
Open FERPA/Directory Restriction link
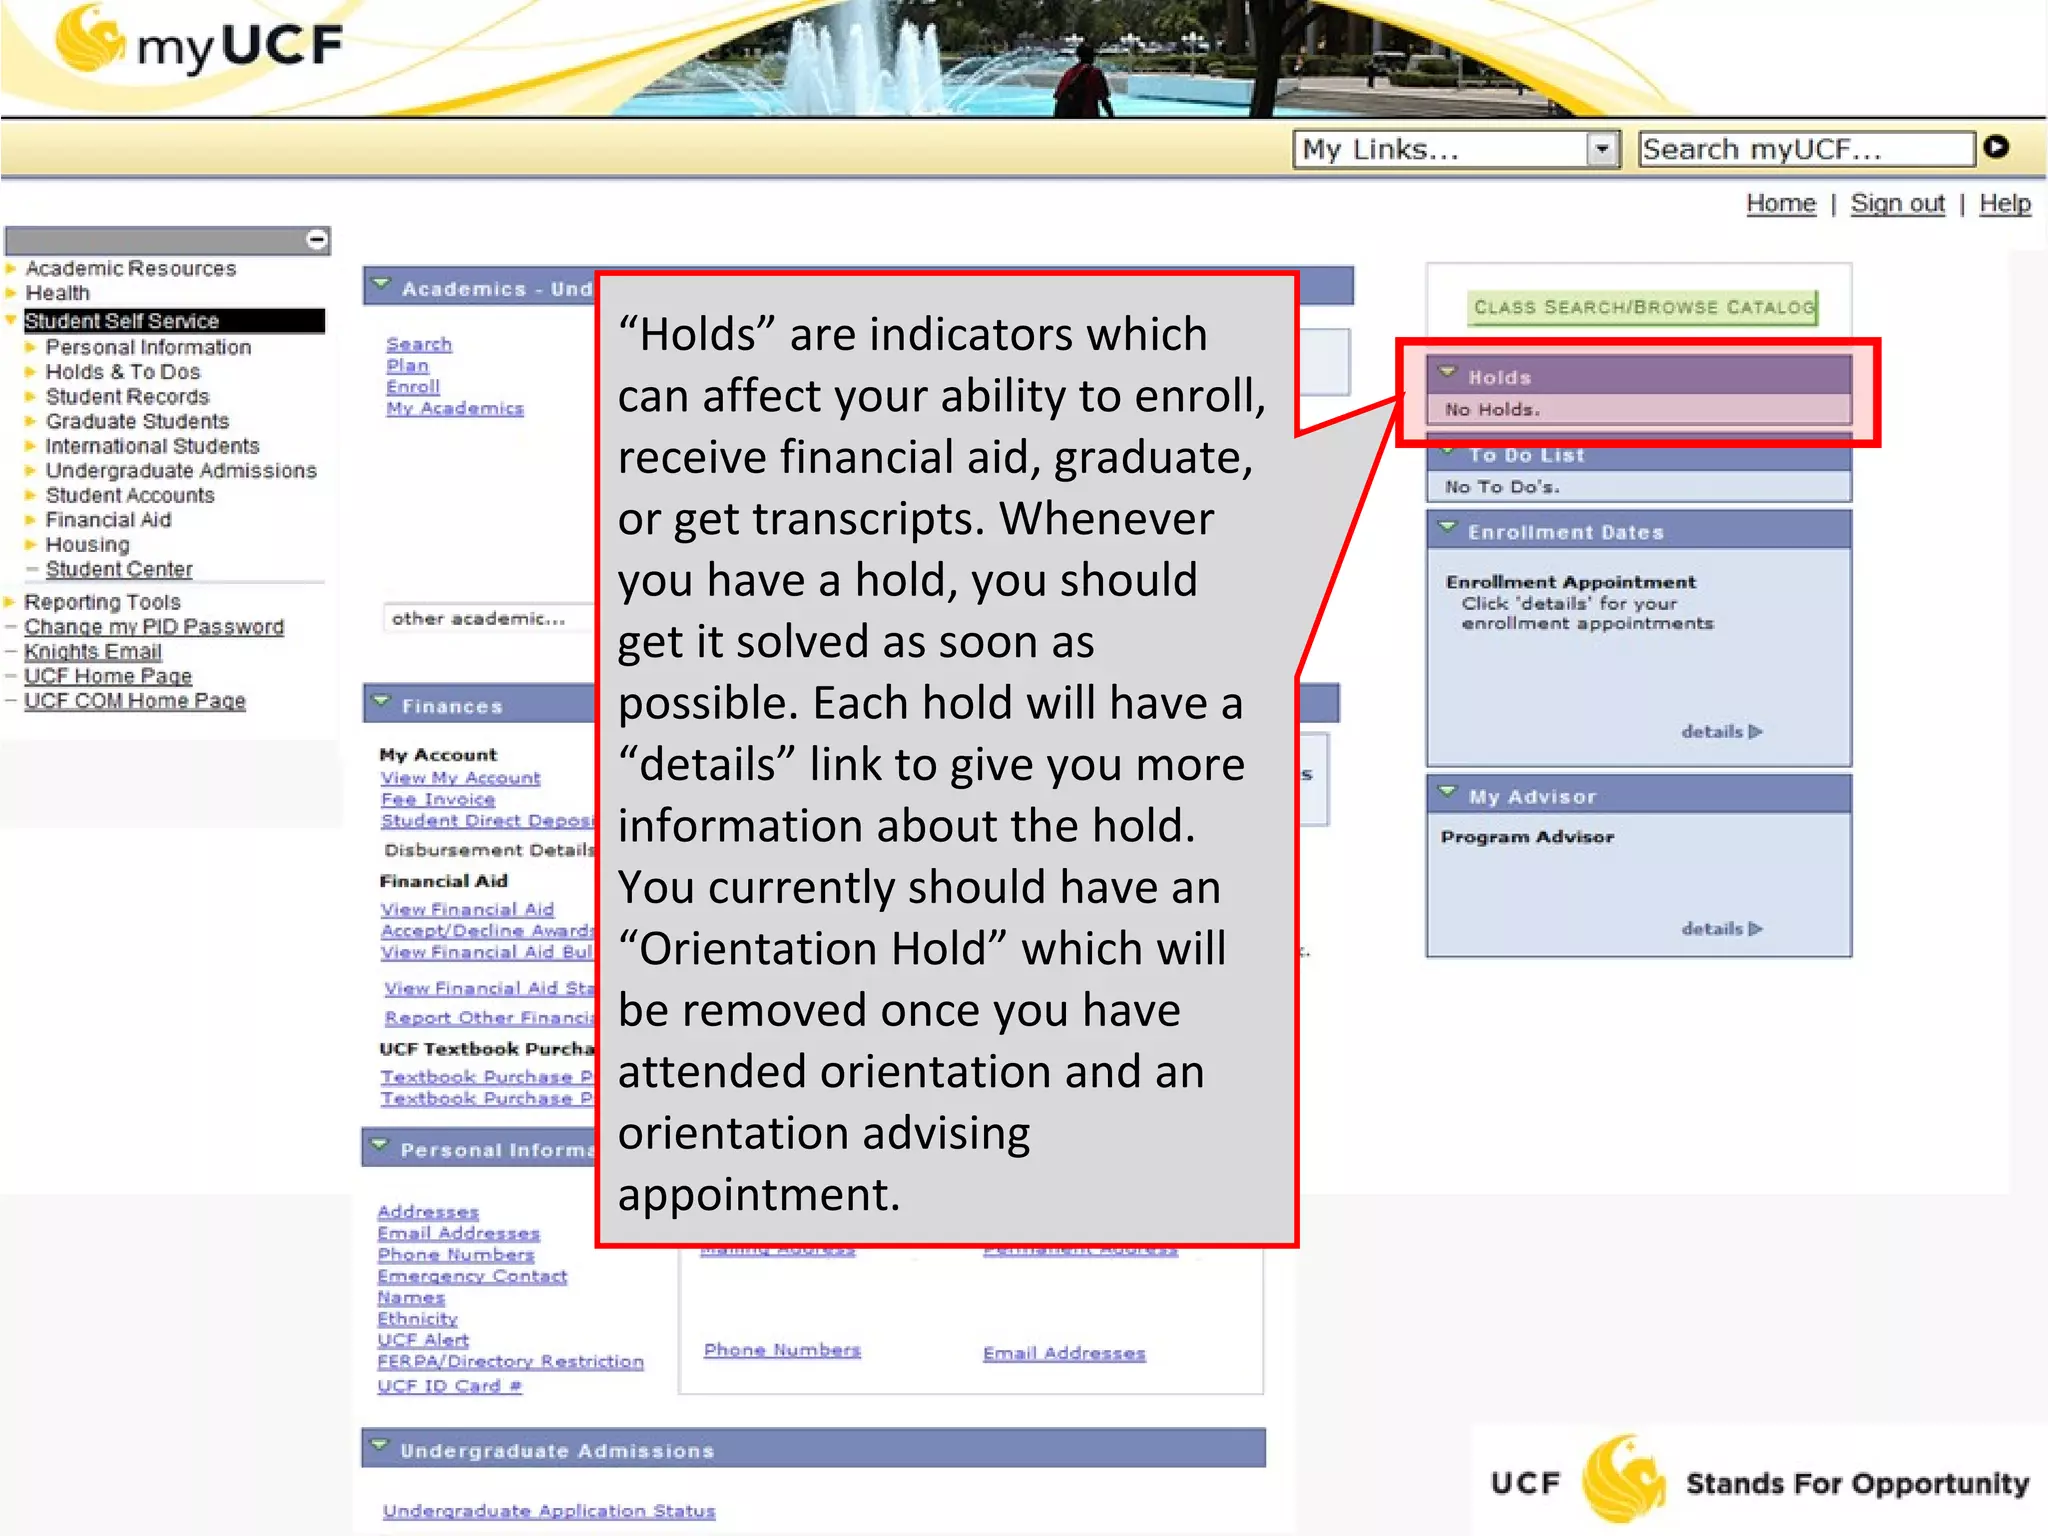(510, 1362)
